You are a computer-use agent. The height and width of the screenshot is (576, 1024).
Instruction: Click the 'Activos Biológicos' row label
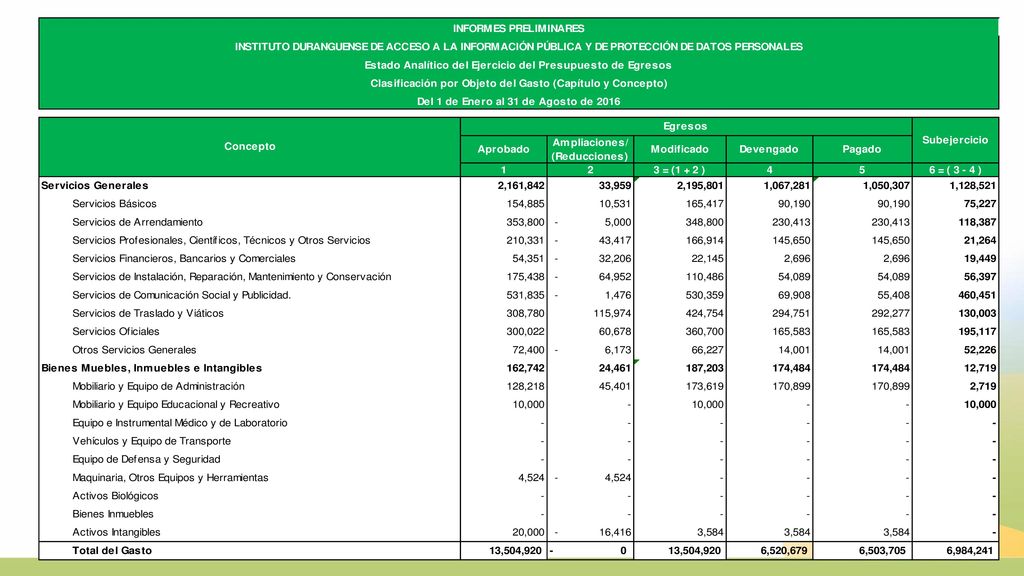pos(115,496)
